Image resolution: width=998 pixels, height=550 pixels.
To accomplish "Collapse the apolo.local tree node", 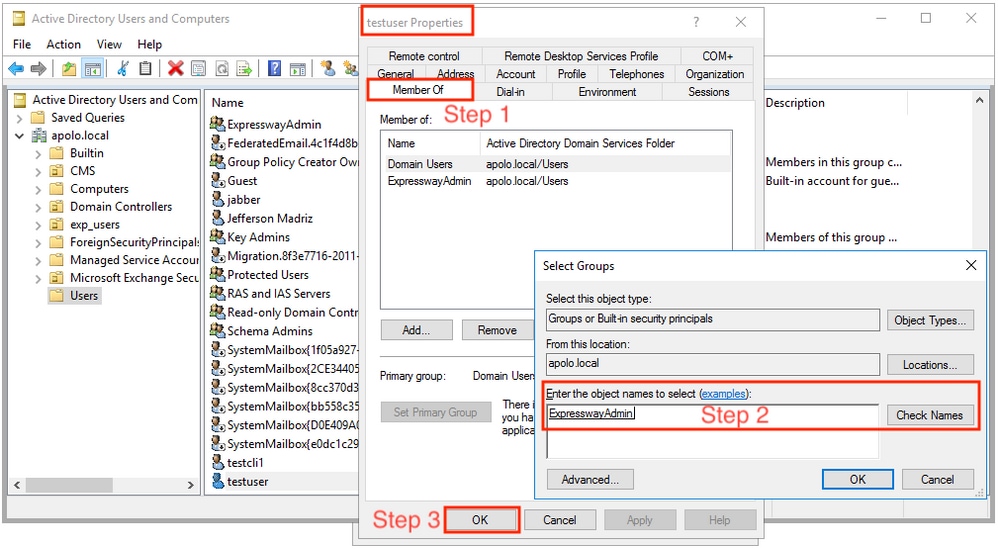I will [x=19, y=136].
